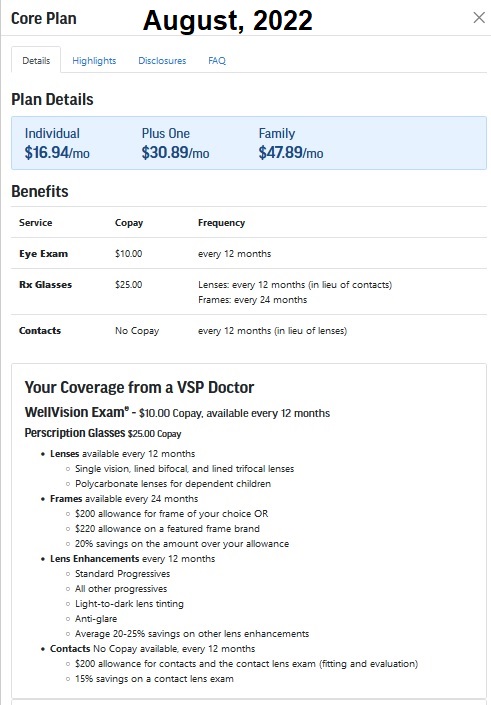Click the Core Plan title

tap(44, 18)
